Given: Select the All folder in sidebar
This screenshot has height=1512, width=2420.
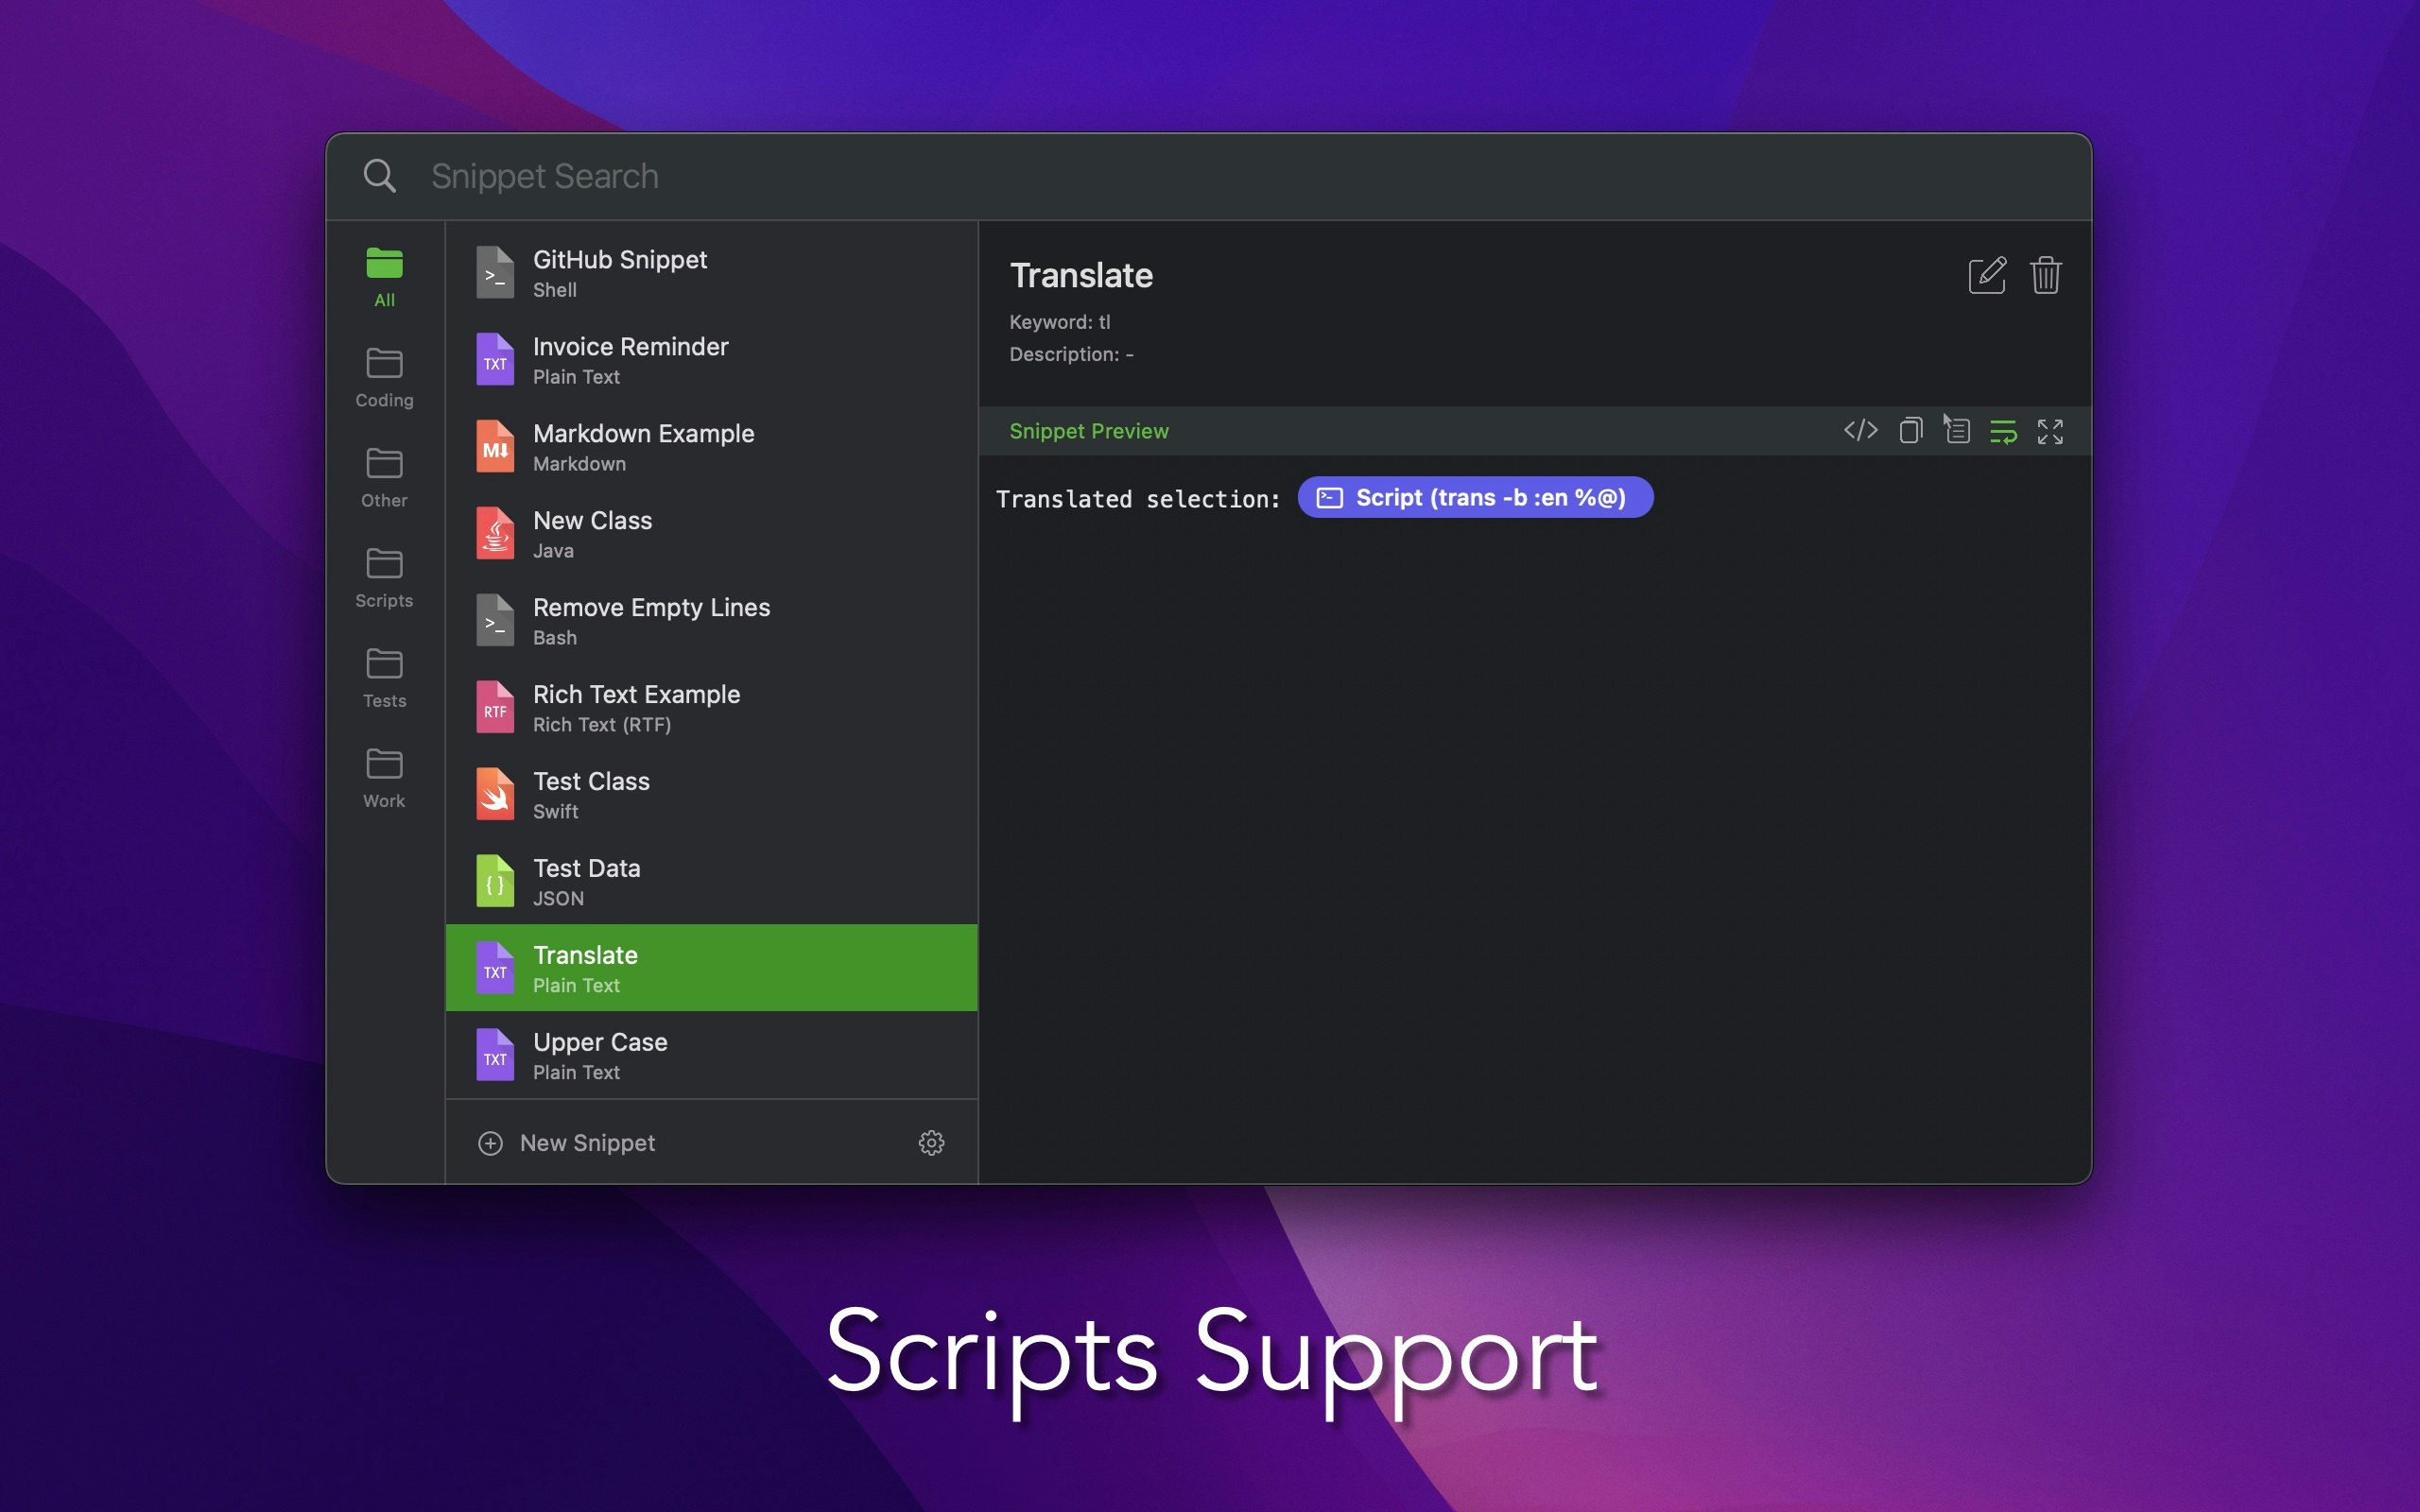Looking at the screenshot, I should (x=384, y=277).
